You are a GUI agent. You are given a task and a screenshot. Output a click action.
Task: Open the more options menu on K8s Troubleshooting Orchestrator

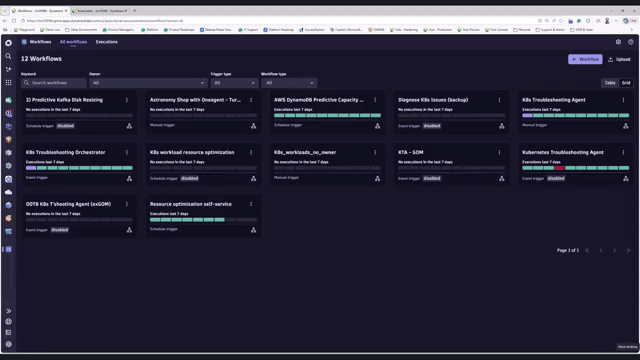127,152
